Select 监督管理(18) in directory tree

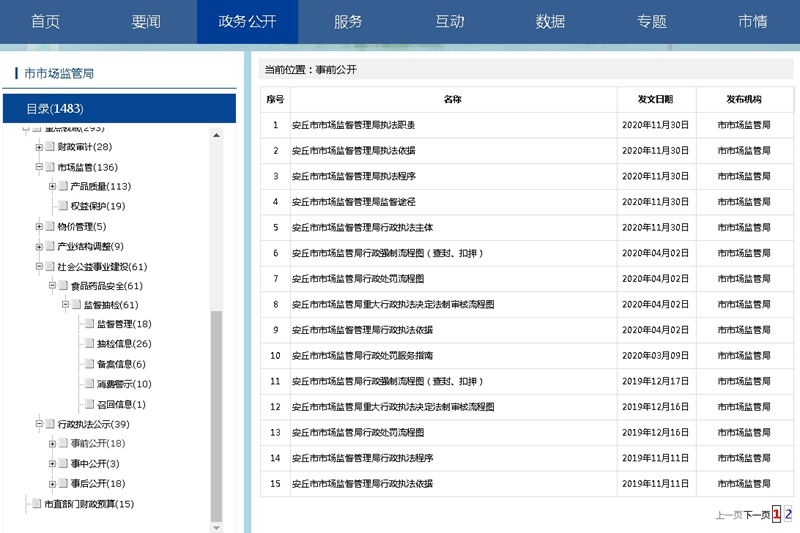click(124, 324)
